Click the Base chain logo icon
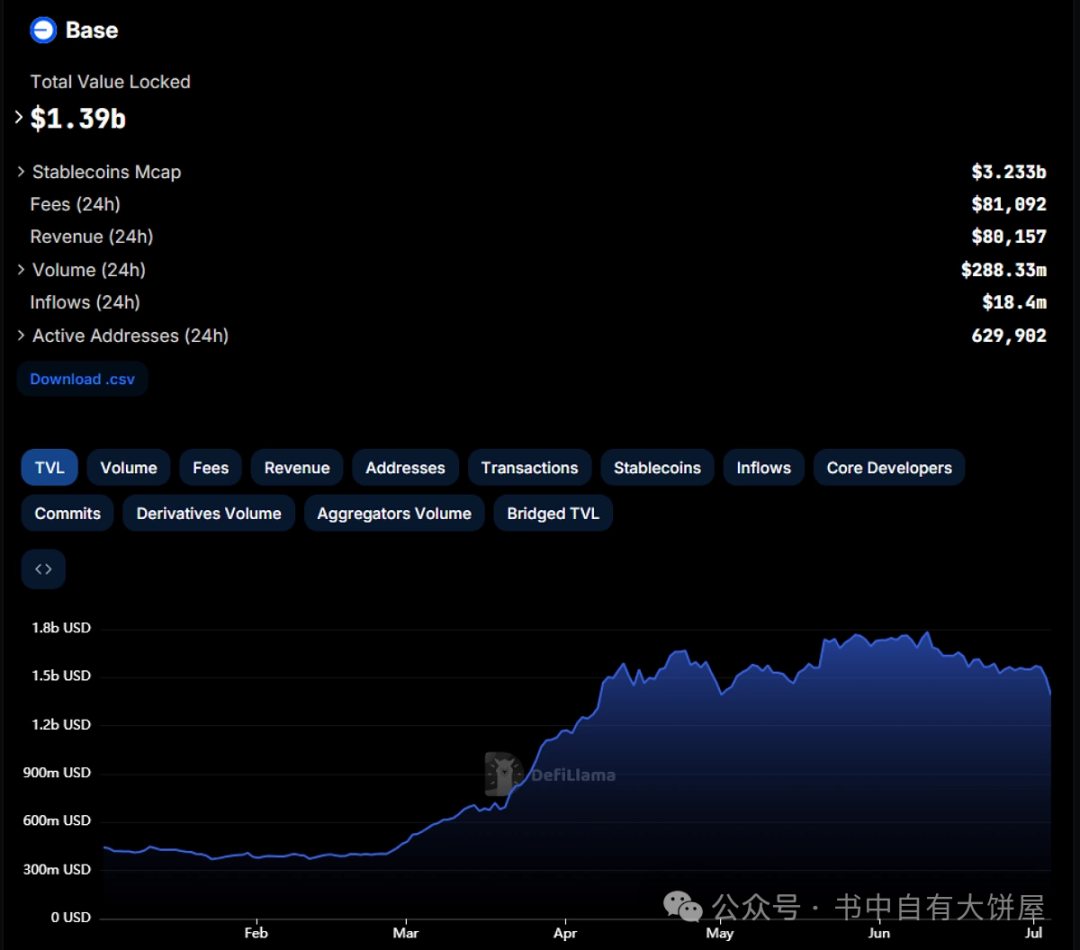The height and width of the screenshot is (950, 1080). (43, 30)
